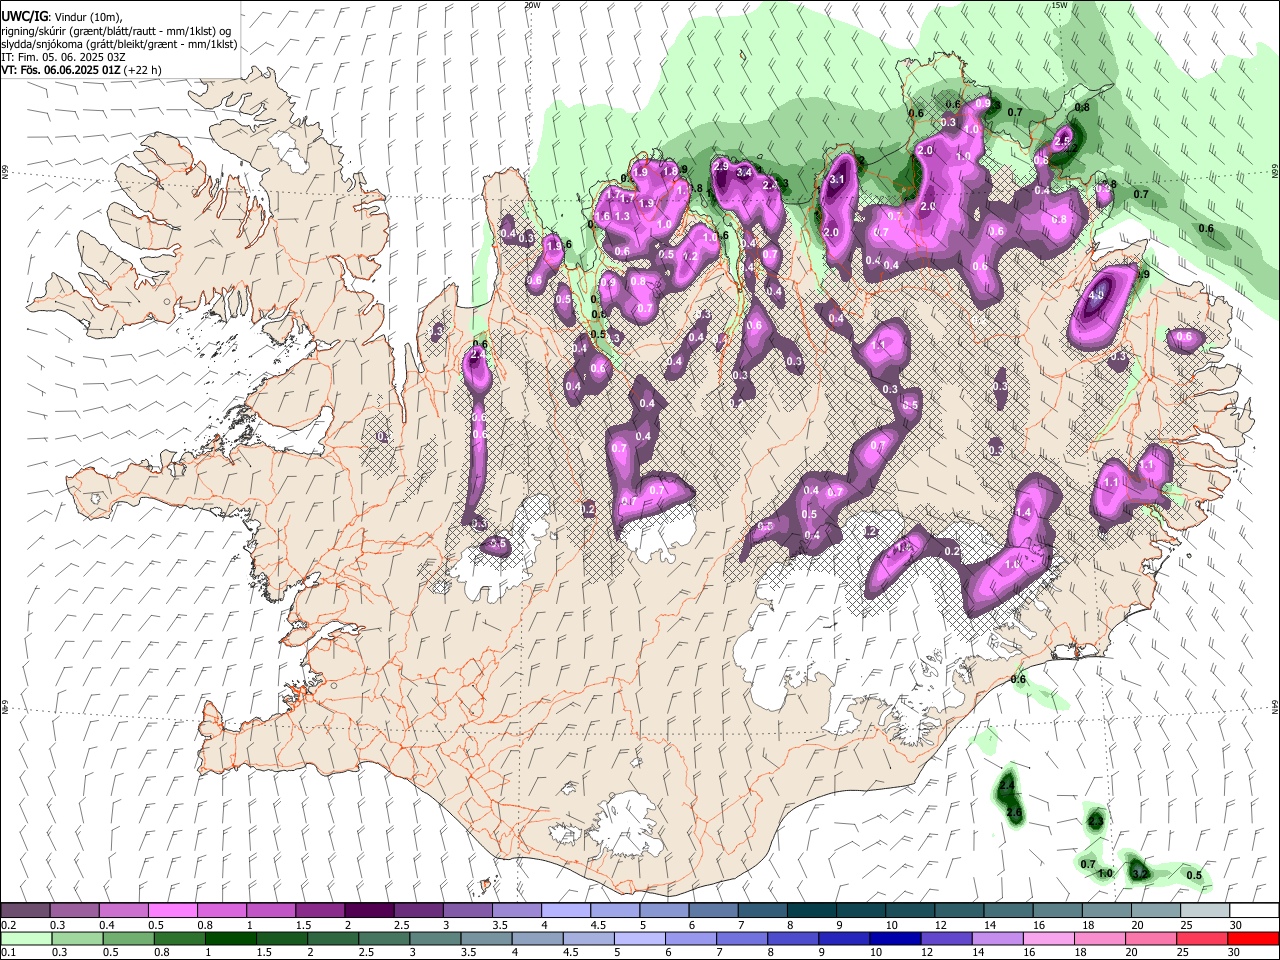Pick the darkest purple 2 swatch in upper legend
Image resolution: width=1280 pixels, height=960 pixels.
click(x=369, y=911)
